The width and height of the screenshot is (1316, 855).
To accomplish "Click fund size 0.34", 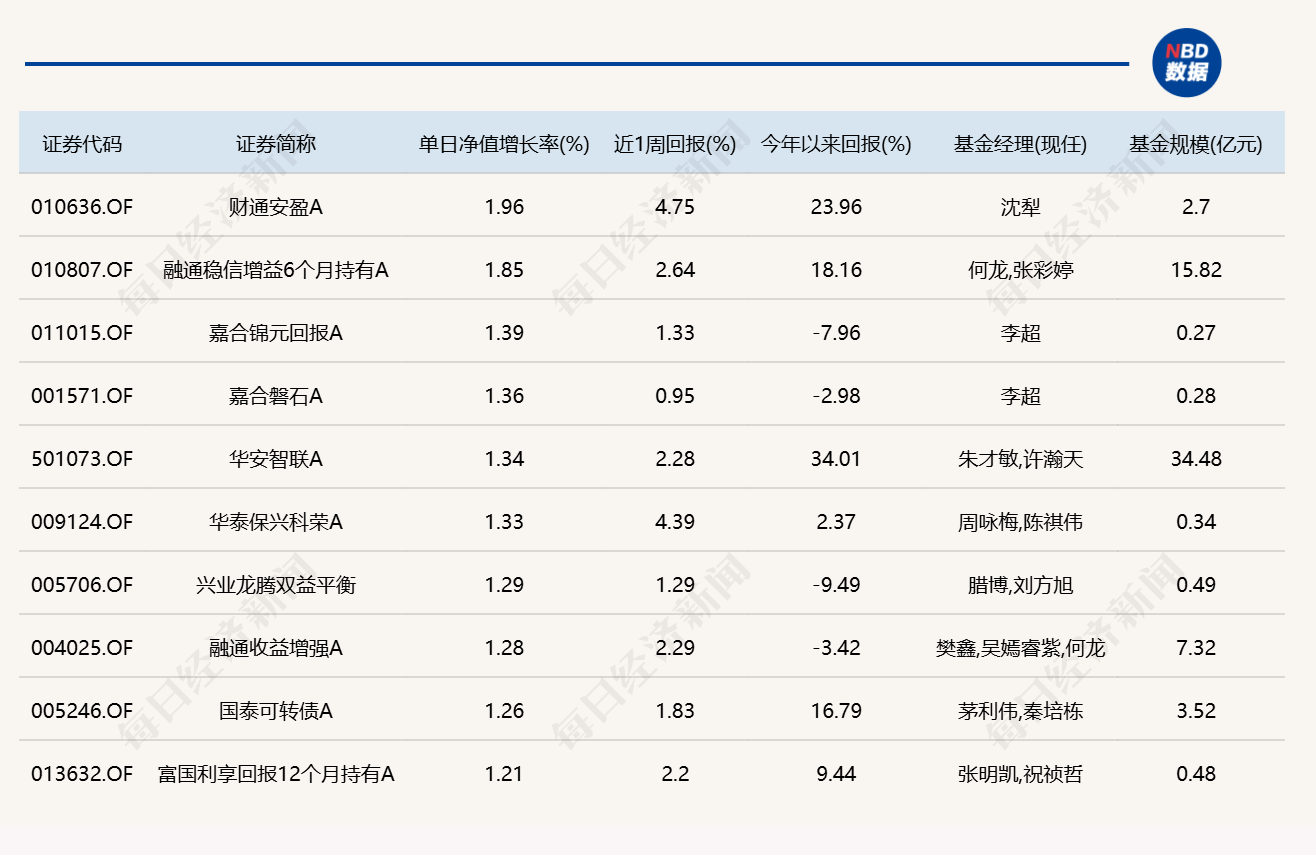I will pyautogui.click(x=1196, y=522).
